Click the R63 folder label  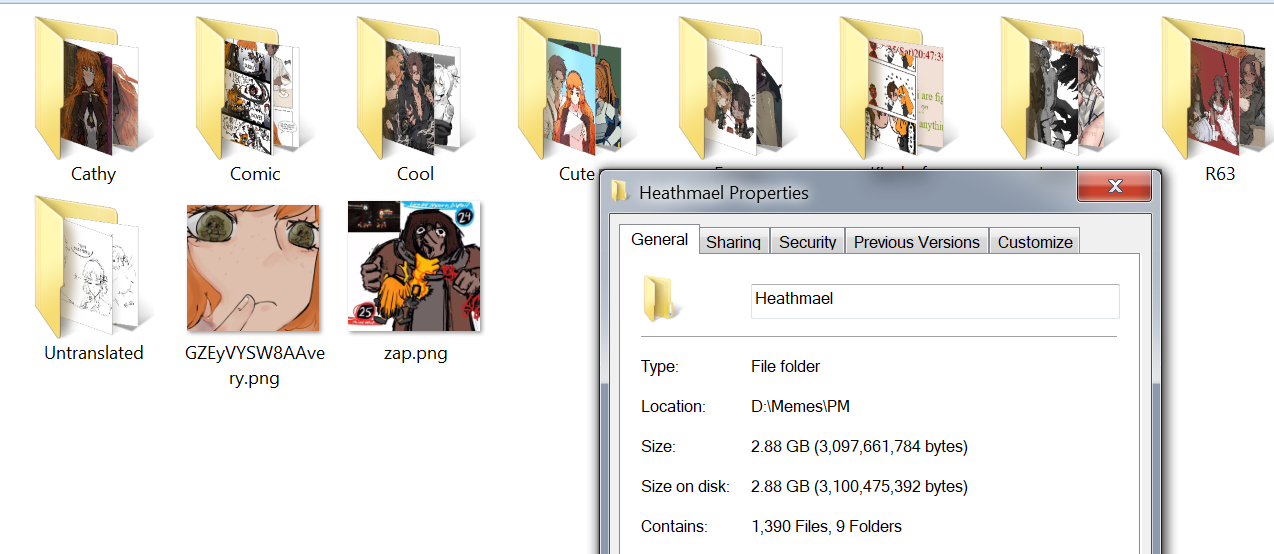tap(1220, 174)
